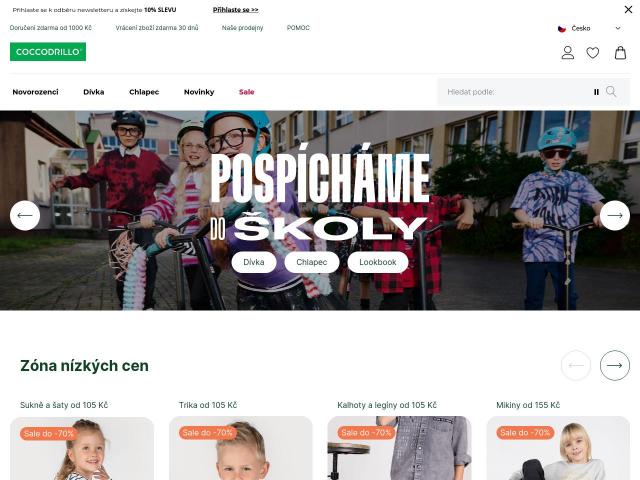Open the Trika od 105 Kč thumbnail
Screen dimensions: 640x480
tap(241, 448)
